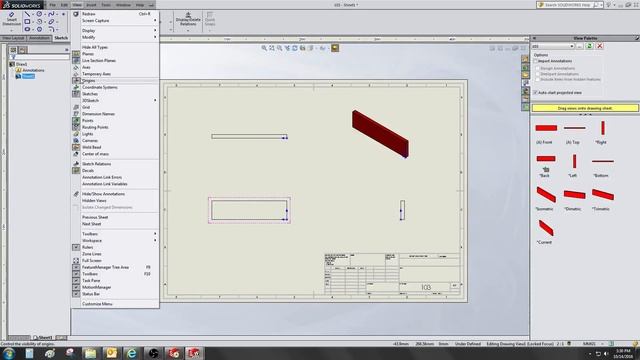Switch to the Annotation tab
640x360 pixels.
39,38
